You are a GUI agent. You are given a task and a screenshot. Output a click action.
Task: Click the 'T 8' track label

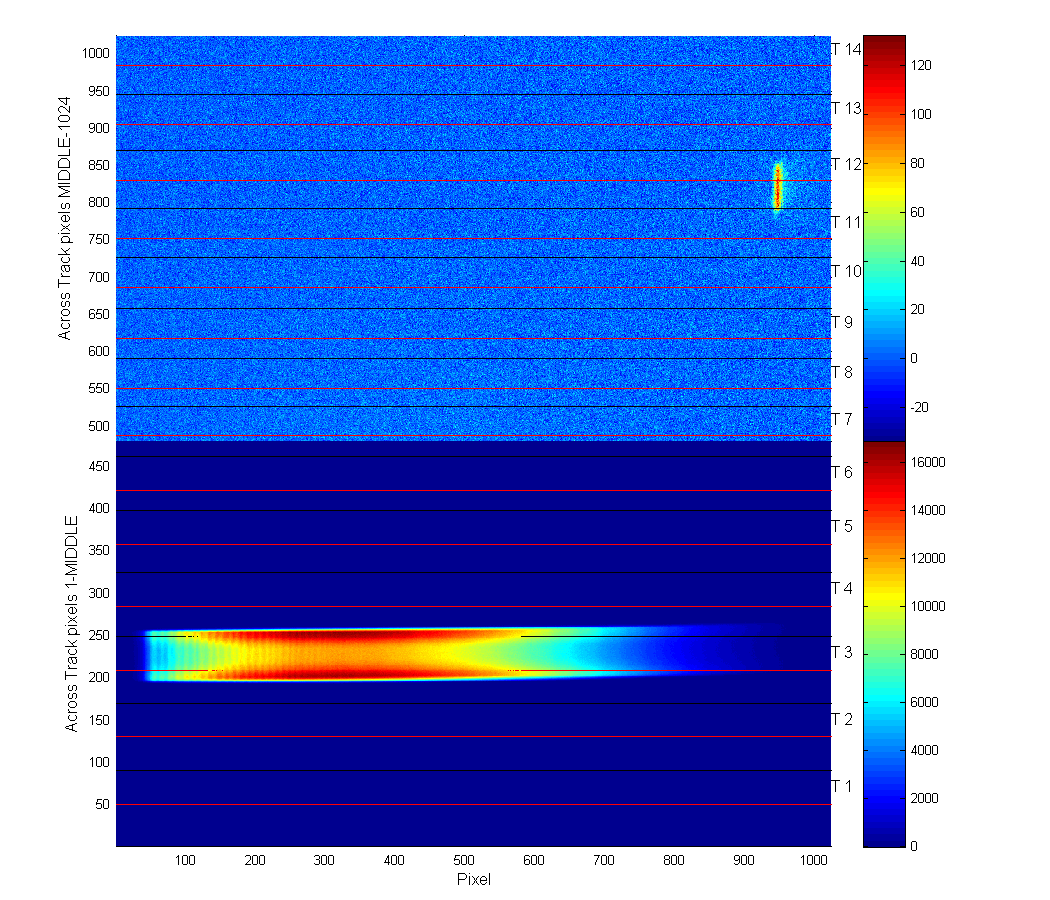tap(842, 372)
